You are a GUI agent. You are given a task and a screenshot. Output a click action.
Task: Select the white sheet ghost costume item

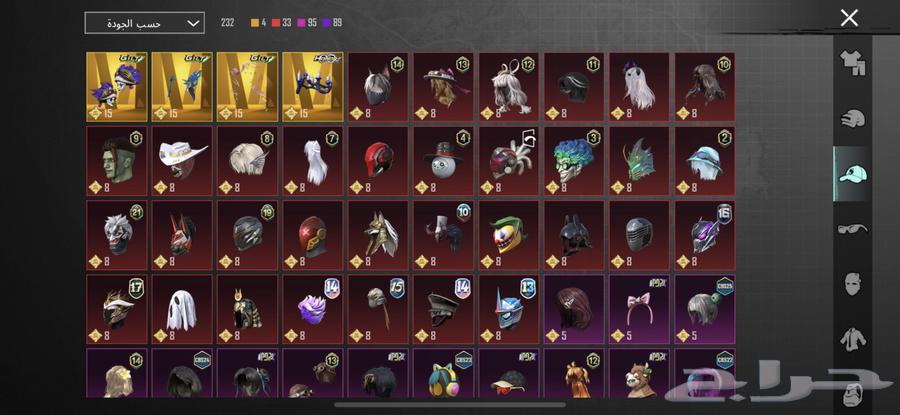point(182,309)
